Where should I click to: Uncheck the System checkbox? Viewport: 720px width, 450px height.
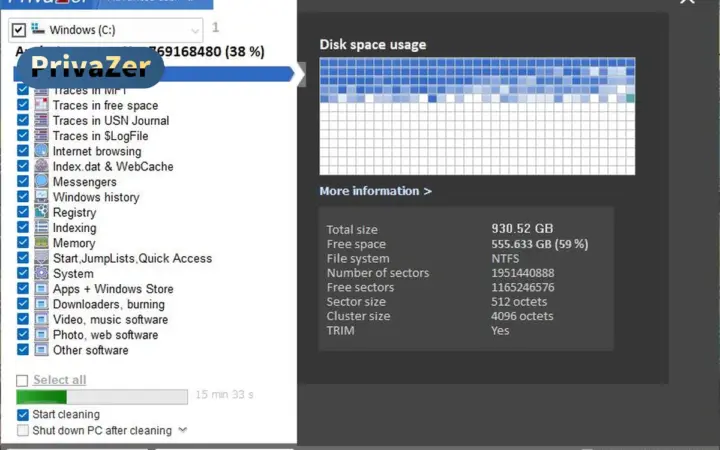click(x=22, y=273)
